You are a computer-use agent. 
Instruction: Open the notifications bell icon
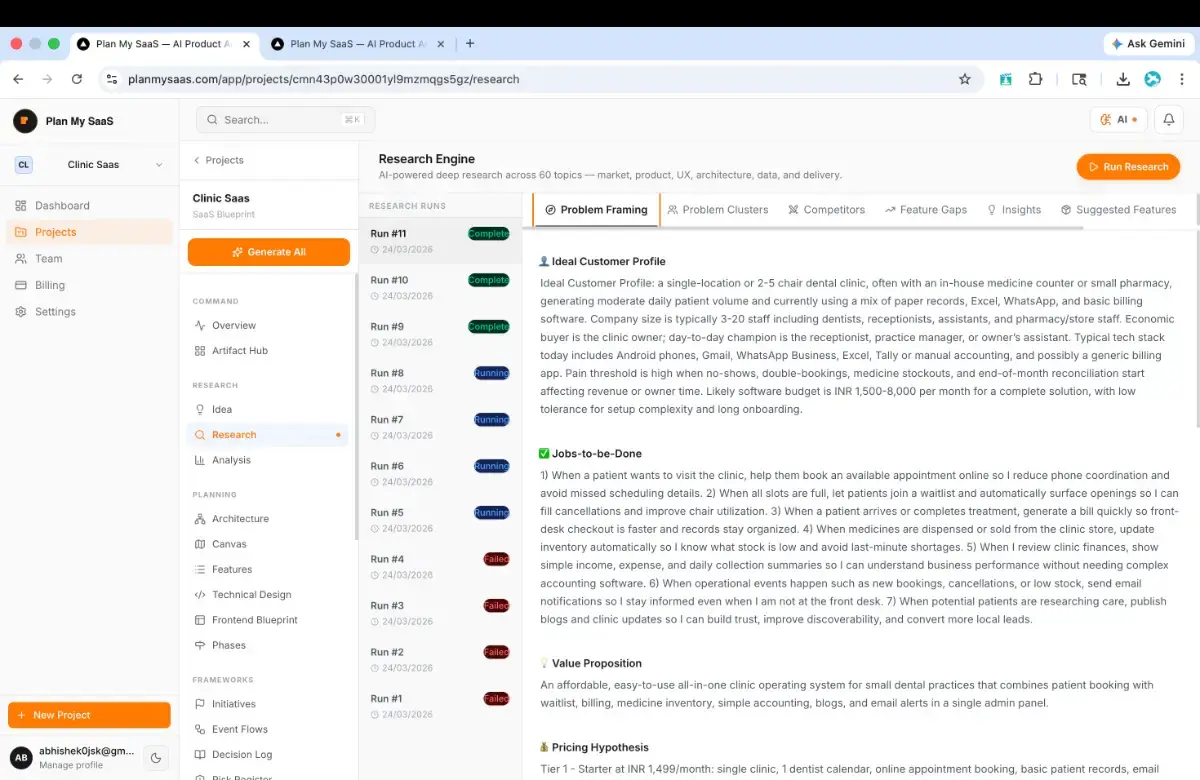pos(1168,119)
